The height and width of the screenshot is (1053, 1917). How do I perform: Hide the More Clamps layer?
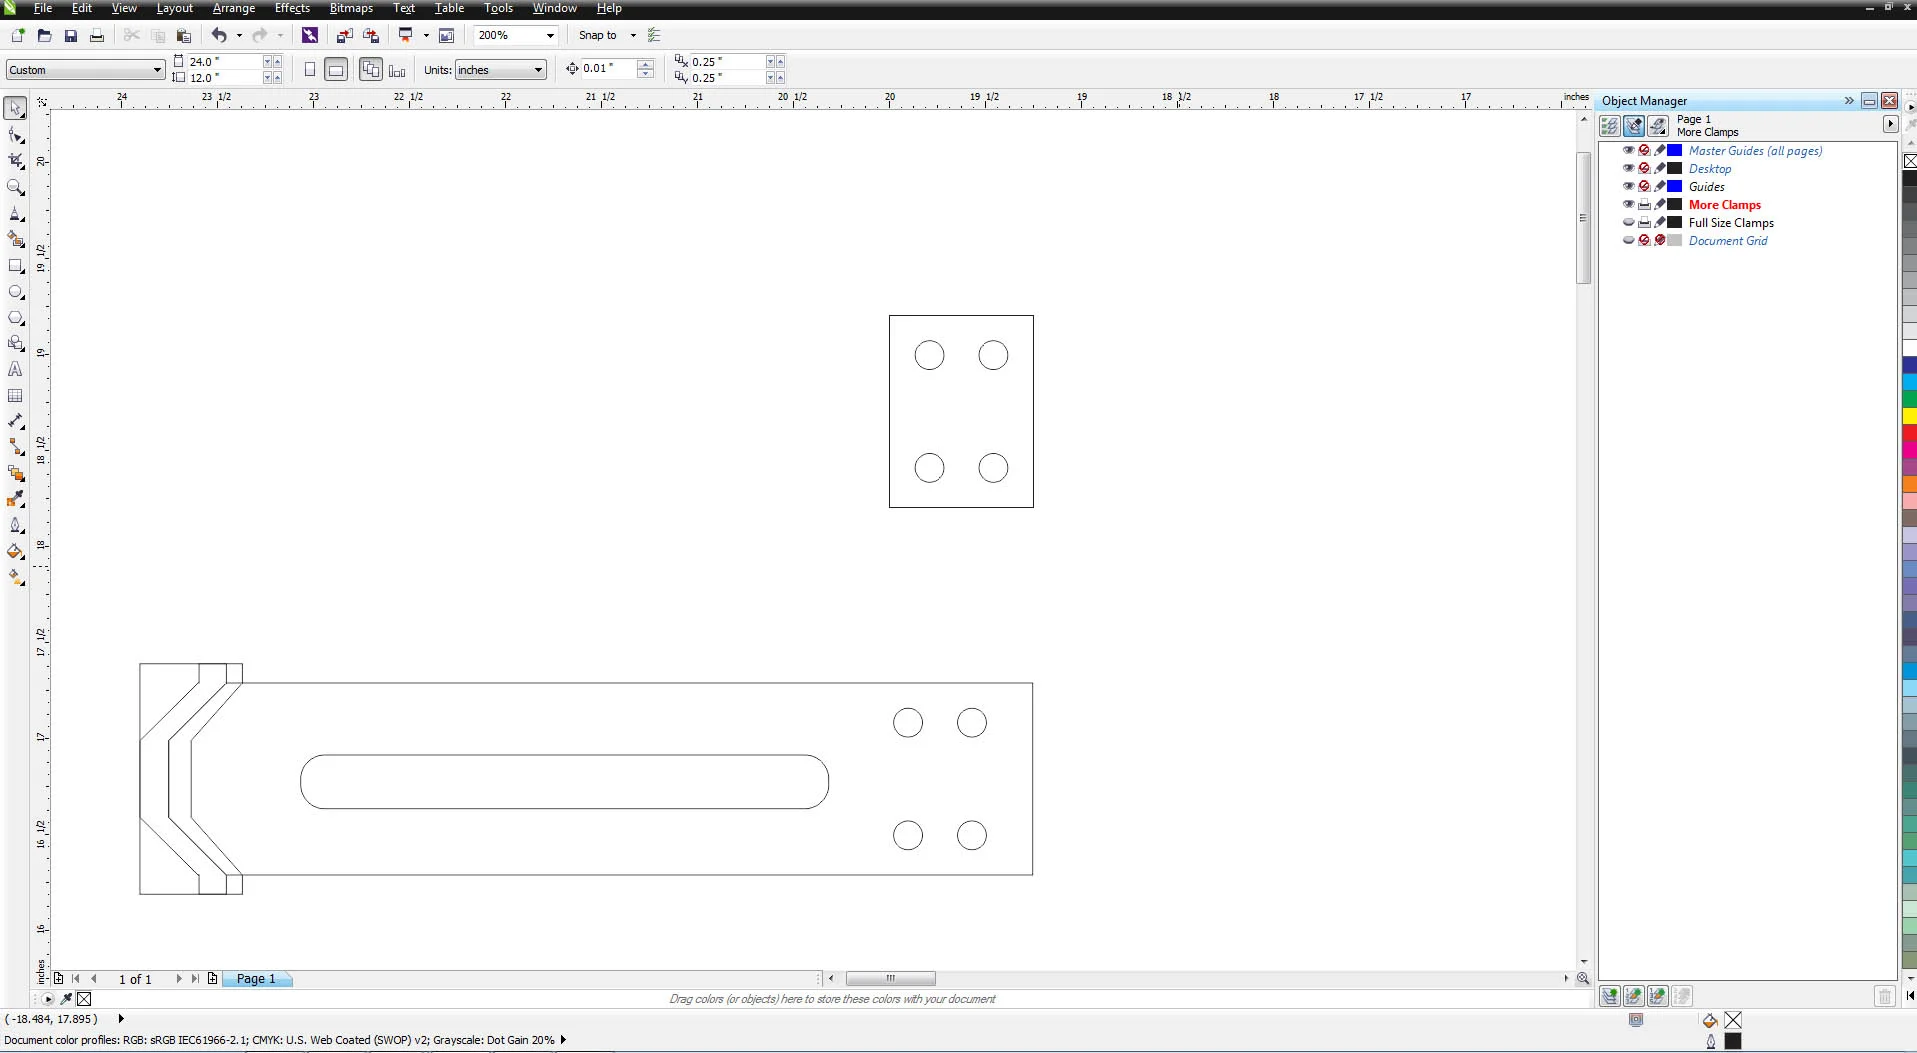1628,204
